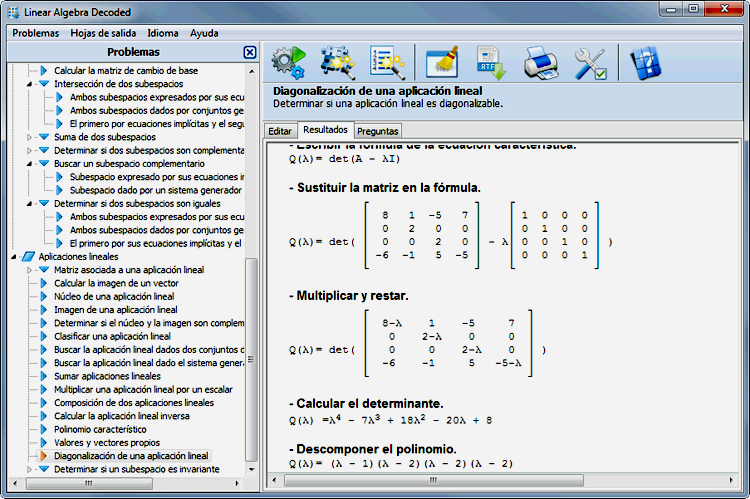Screen dimensions: 750x499
Task: Expand Matriz asociada a una aplicación lineal
Action: 29,270
